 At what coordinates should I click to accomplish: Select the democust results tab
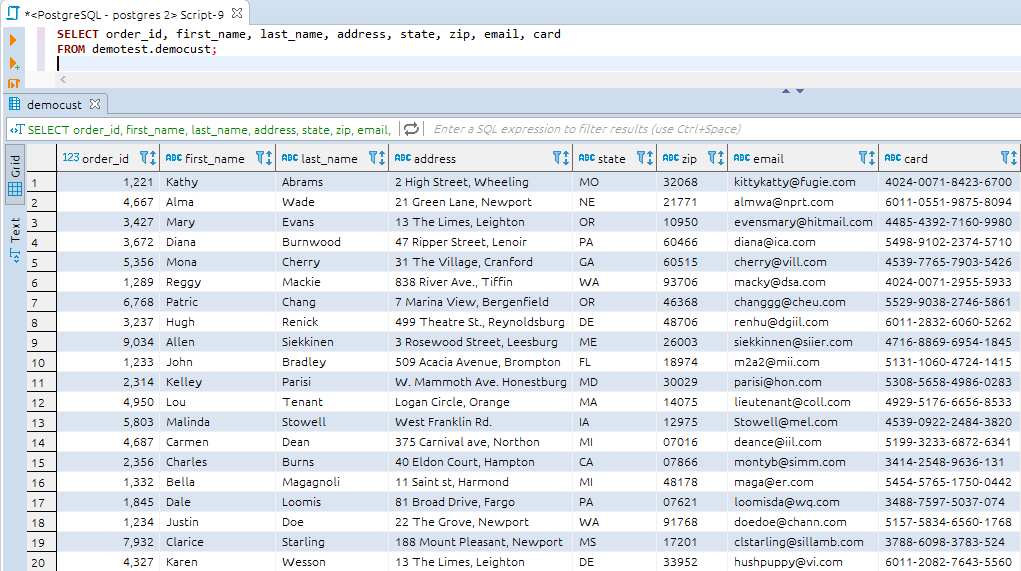pos(53,104)
